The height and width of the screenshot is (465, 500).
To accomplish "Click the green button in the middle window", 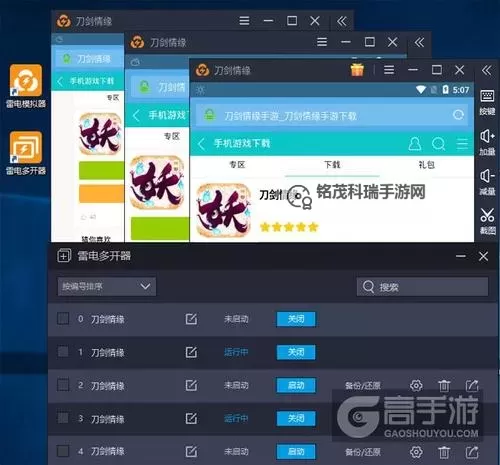I will [160, 228].
